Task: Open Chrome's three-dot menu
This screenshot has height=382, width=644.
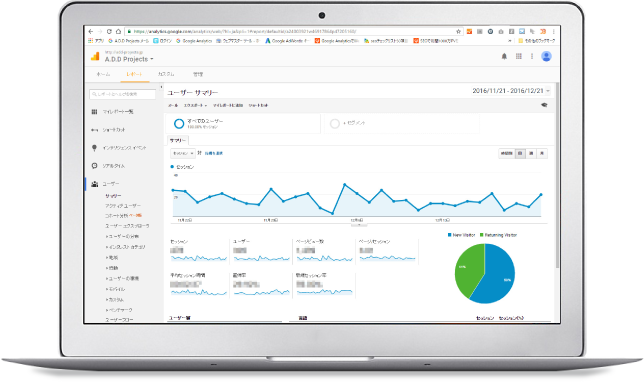Action: click(x=553, y=31)
